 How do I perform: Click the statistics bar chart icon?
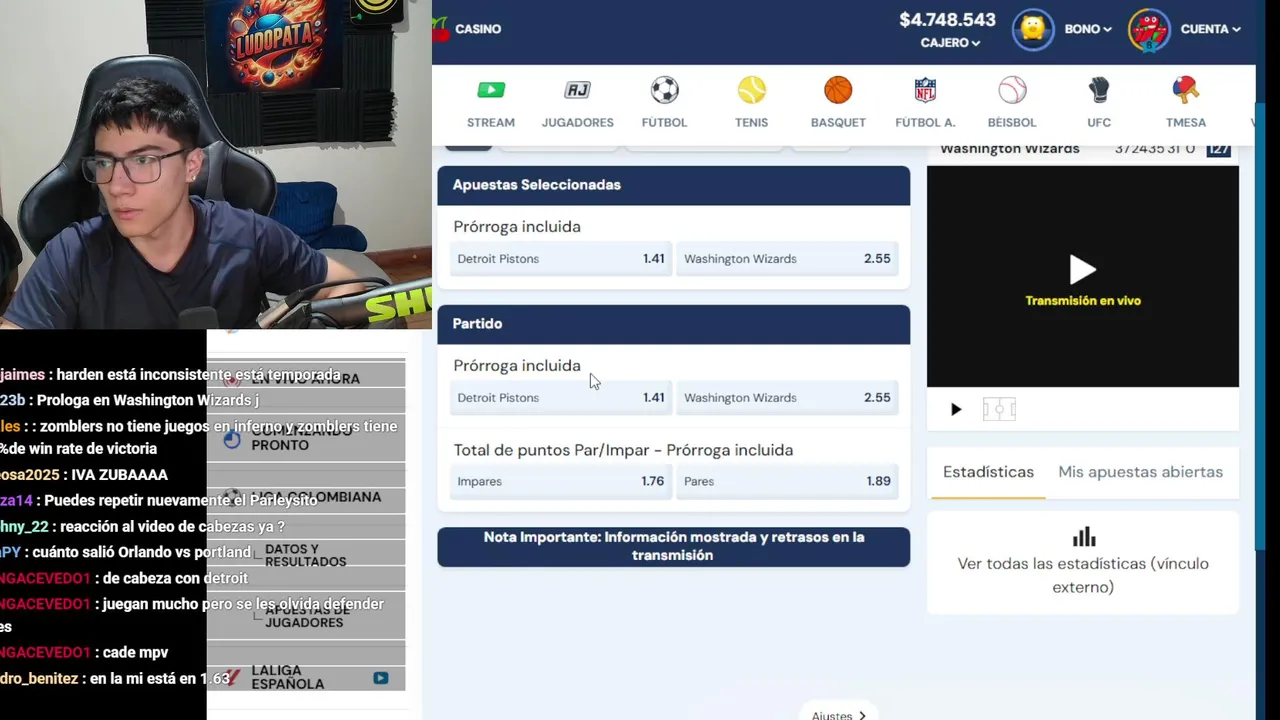(1083, 537)
